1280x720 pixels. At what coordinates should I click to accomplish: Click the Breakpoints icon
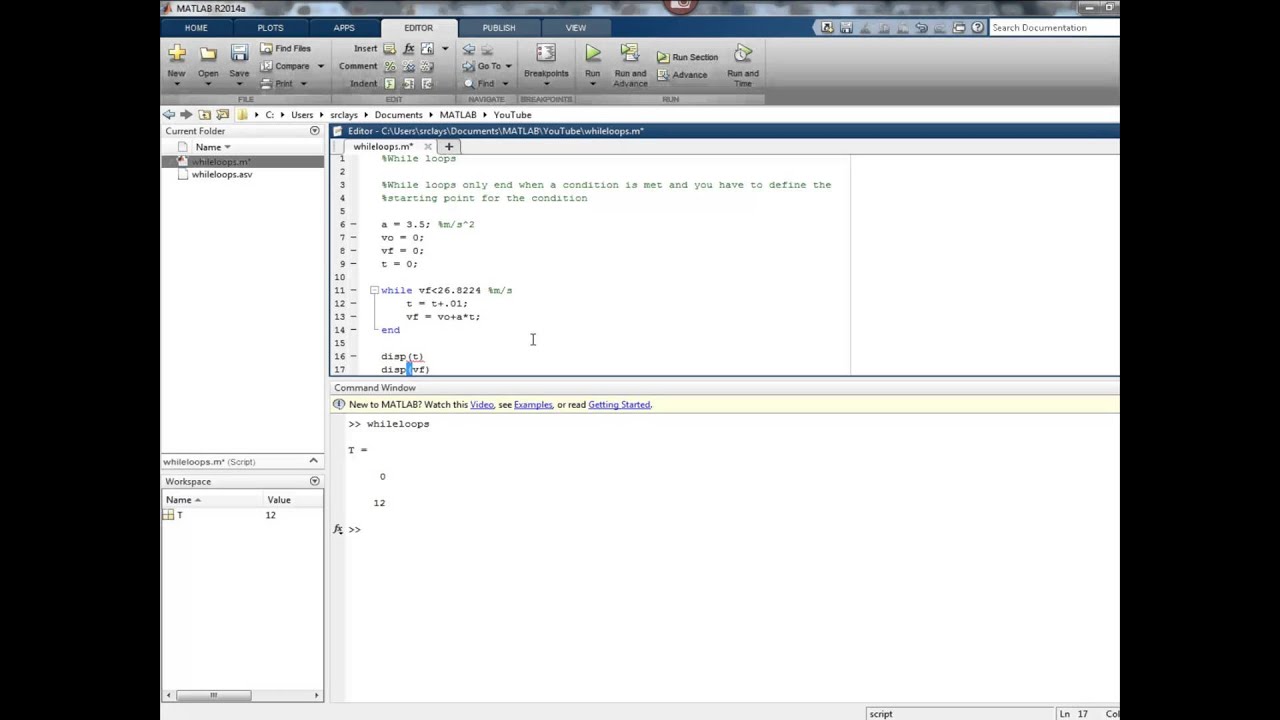click(x=546, y=54)
